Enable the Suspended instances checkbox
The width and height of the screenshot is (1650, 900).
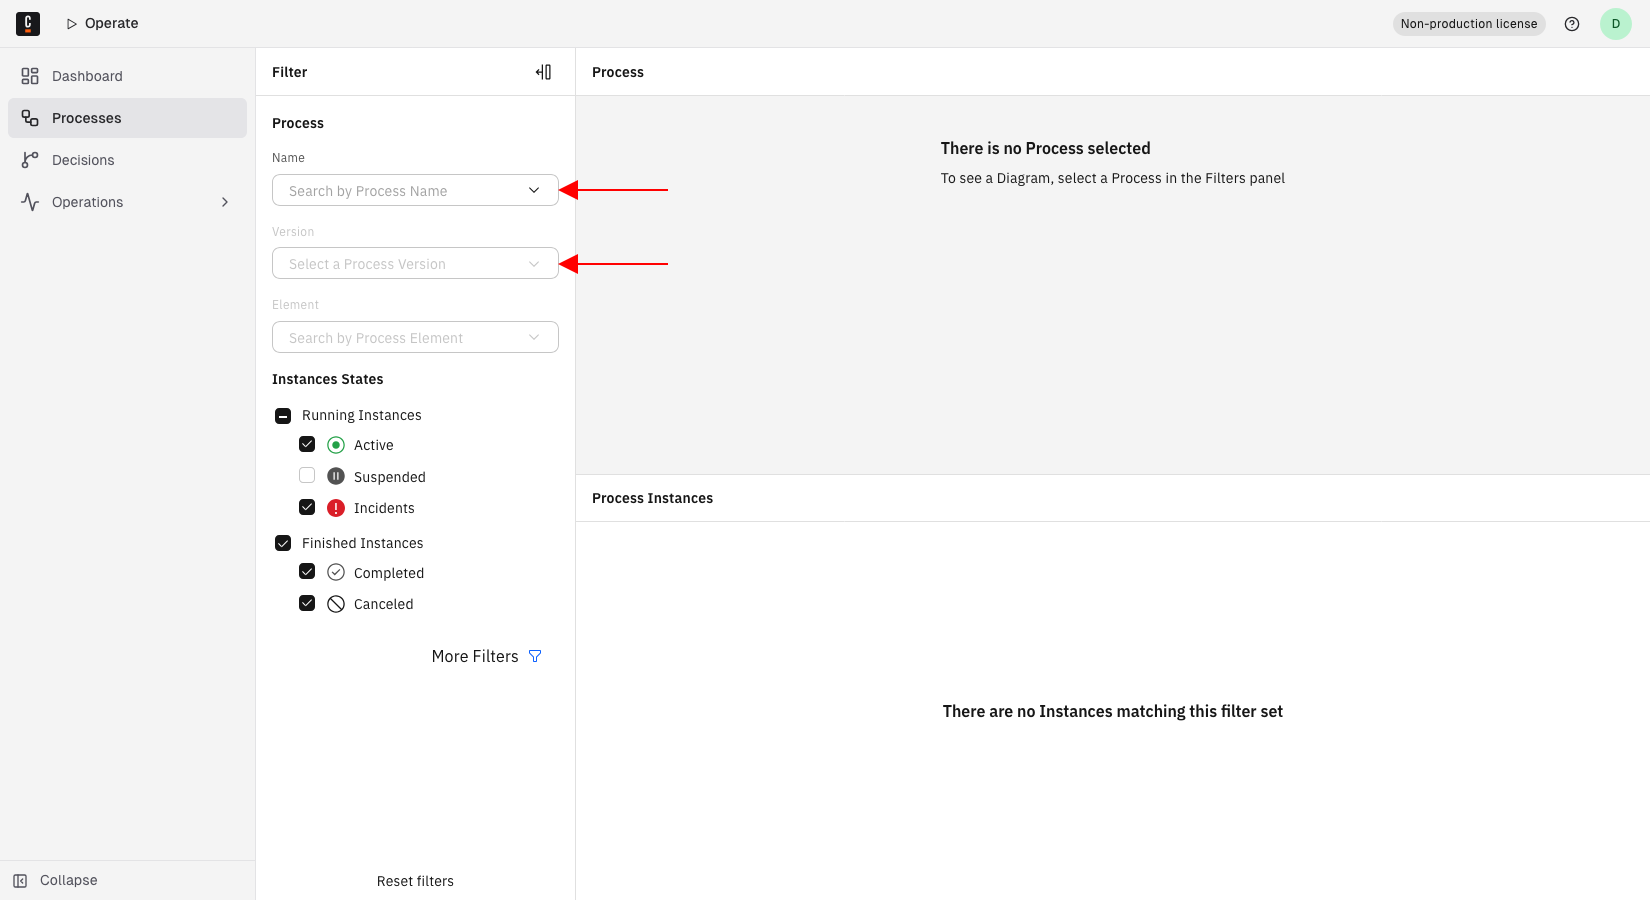(x=307, y=475)
